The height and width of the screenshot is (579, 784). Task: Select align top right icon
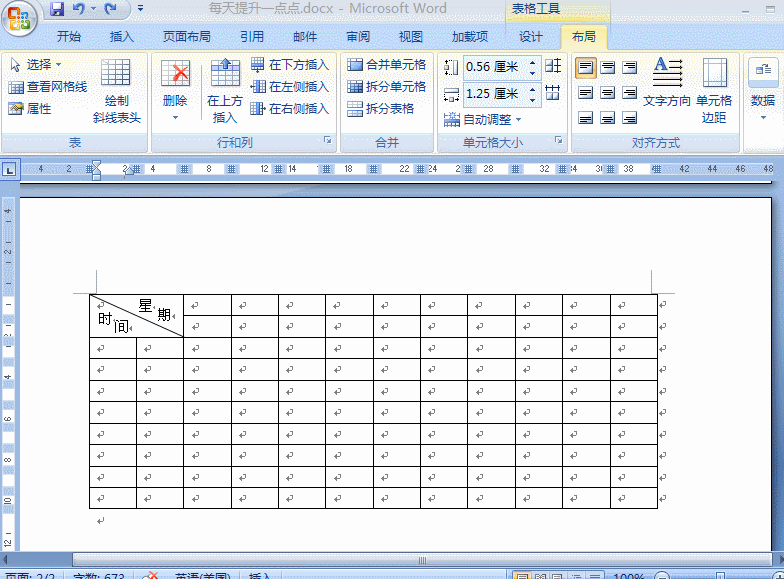pos(630,68)
